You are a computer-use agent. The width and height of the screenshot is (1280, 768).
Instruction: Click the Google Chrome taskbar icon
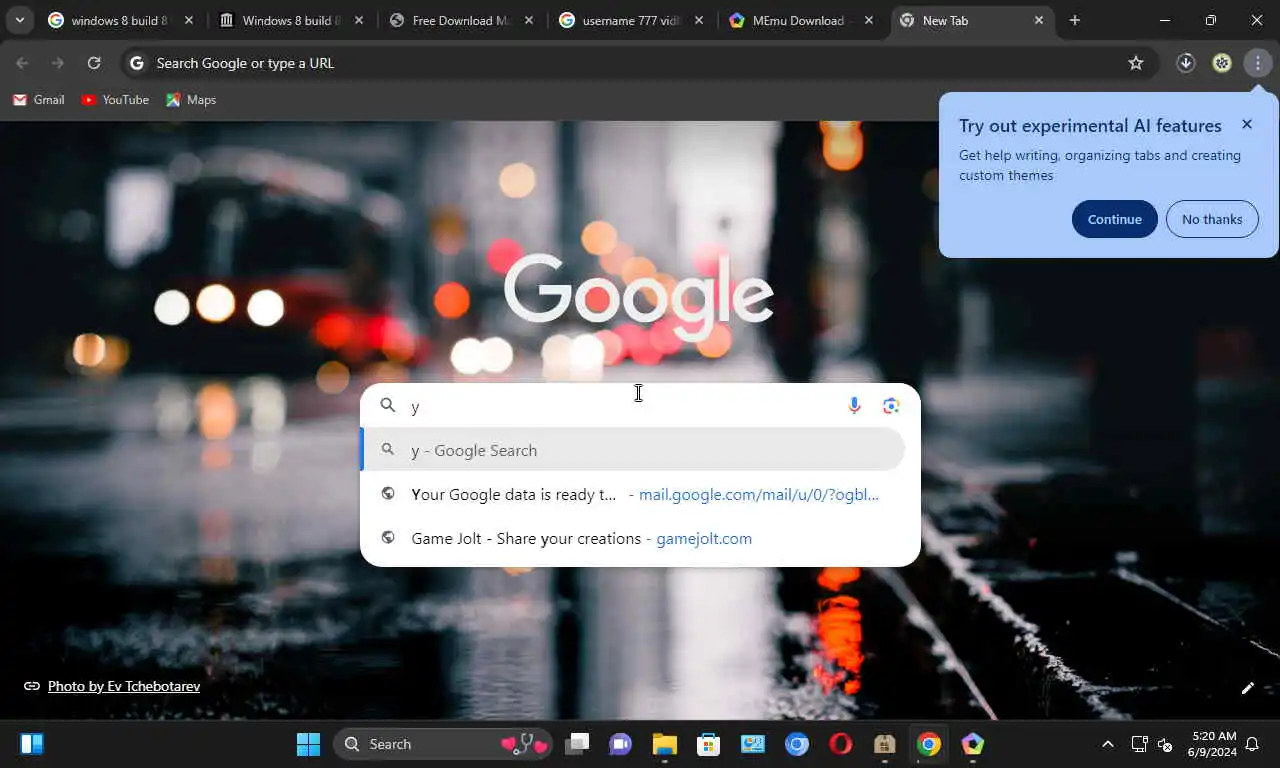click(929, 744)
